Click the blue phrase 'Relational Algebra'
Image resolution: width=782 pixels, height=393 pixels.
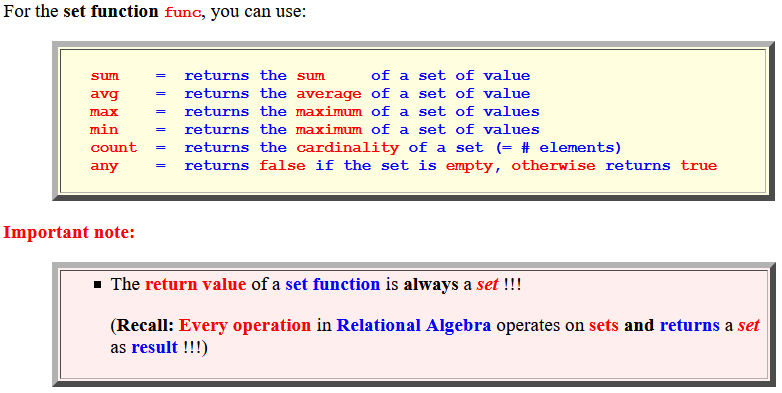point(414,326)
